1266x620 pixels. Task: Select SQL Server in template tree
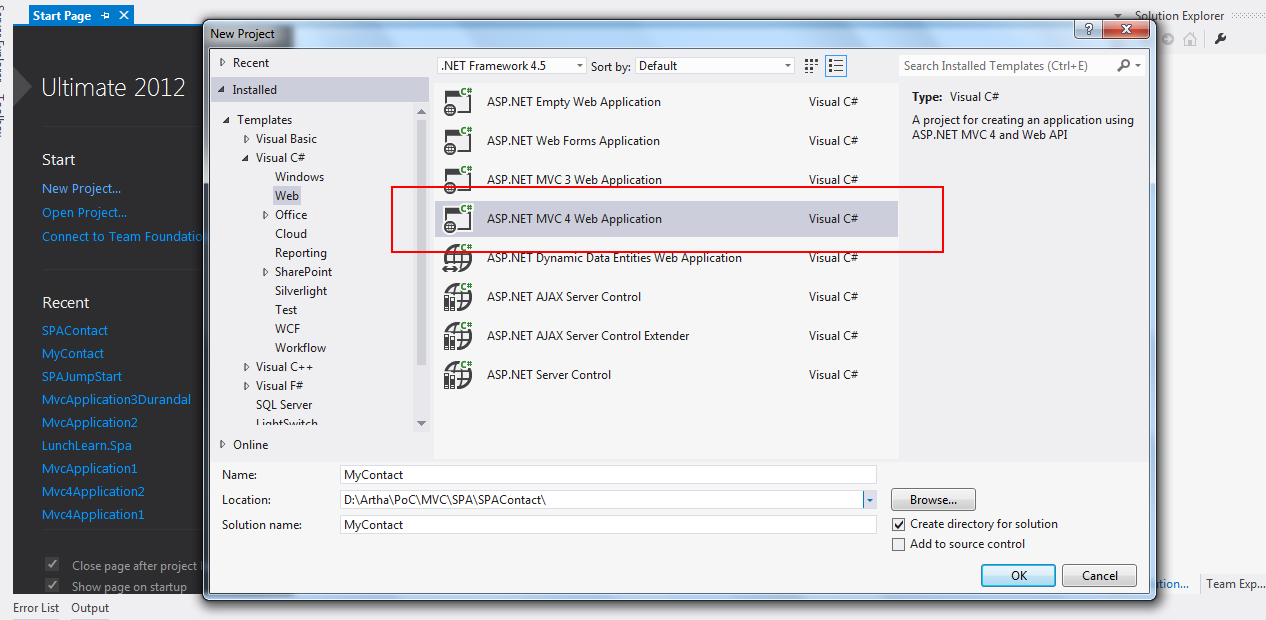coord(284,405)
